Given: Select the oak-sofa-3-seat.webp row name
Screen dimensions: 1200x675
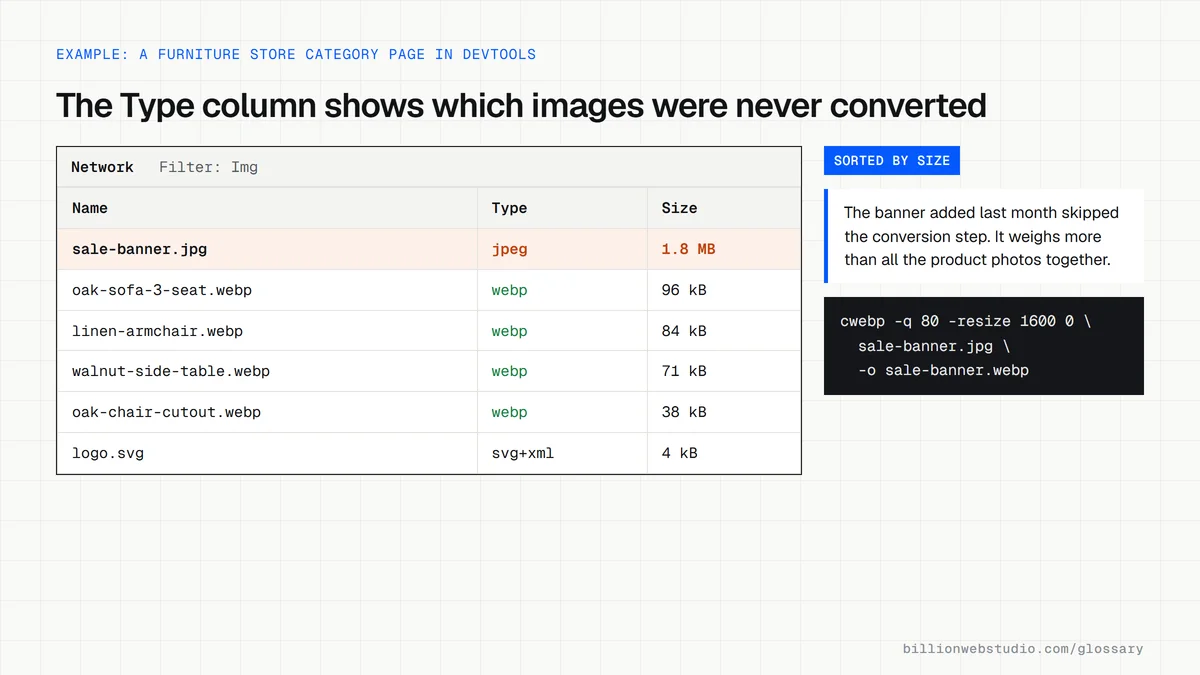Looking at the screenshot, I should pyautogui.click(x=162, y=290).
